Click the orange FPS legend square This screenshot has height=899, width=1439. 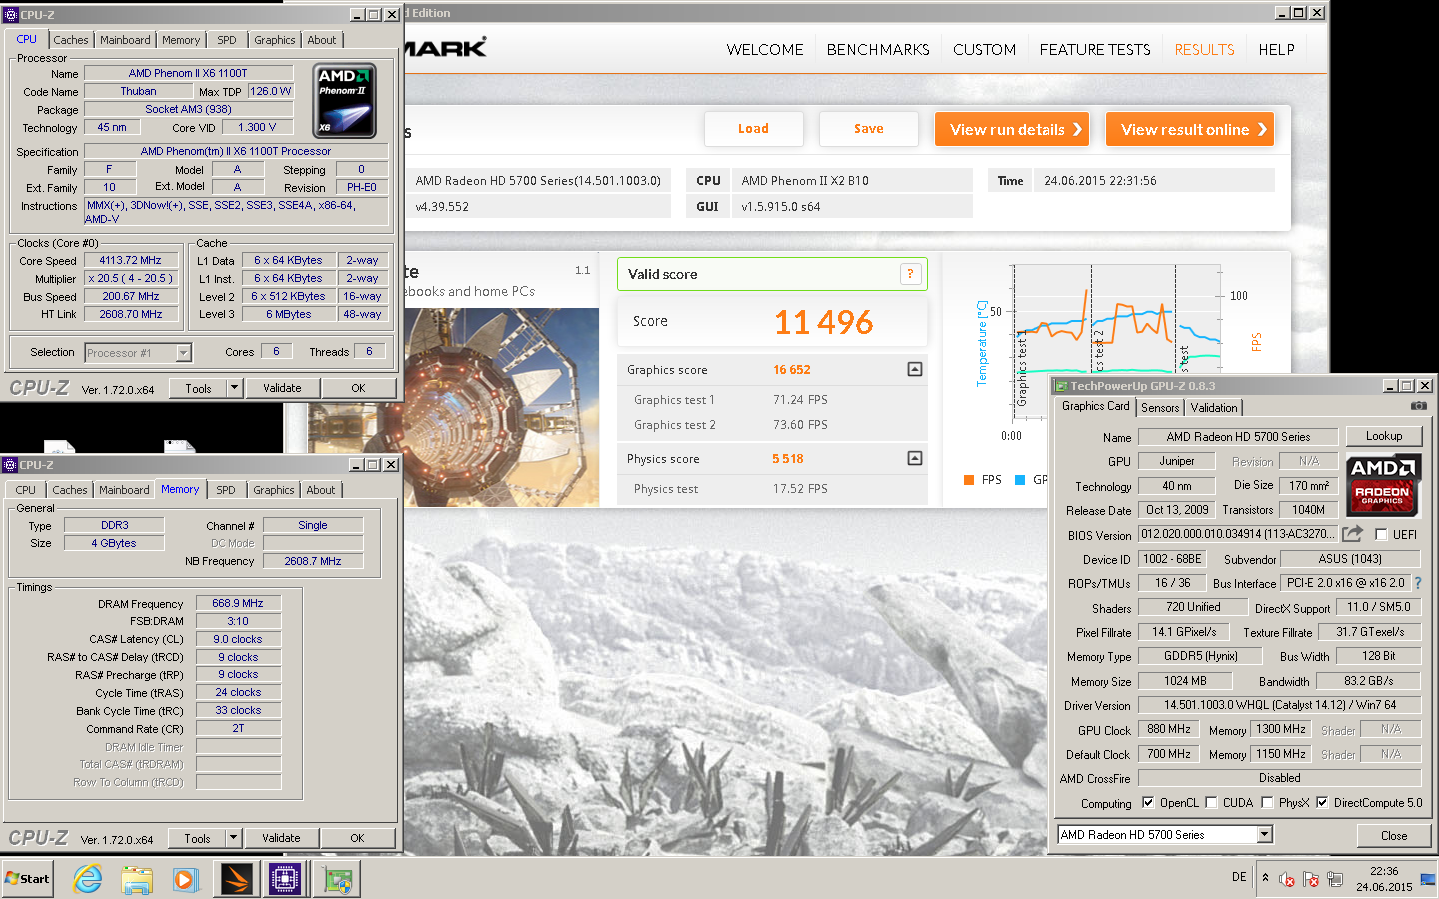point(969,480)
